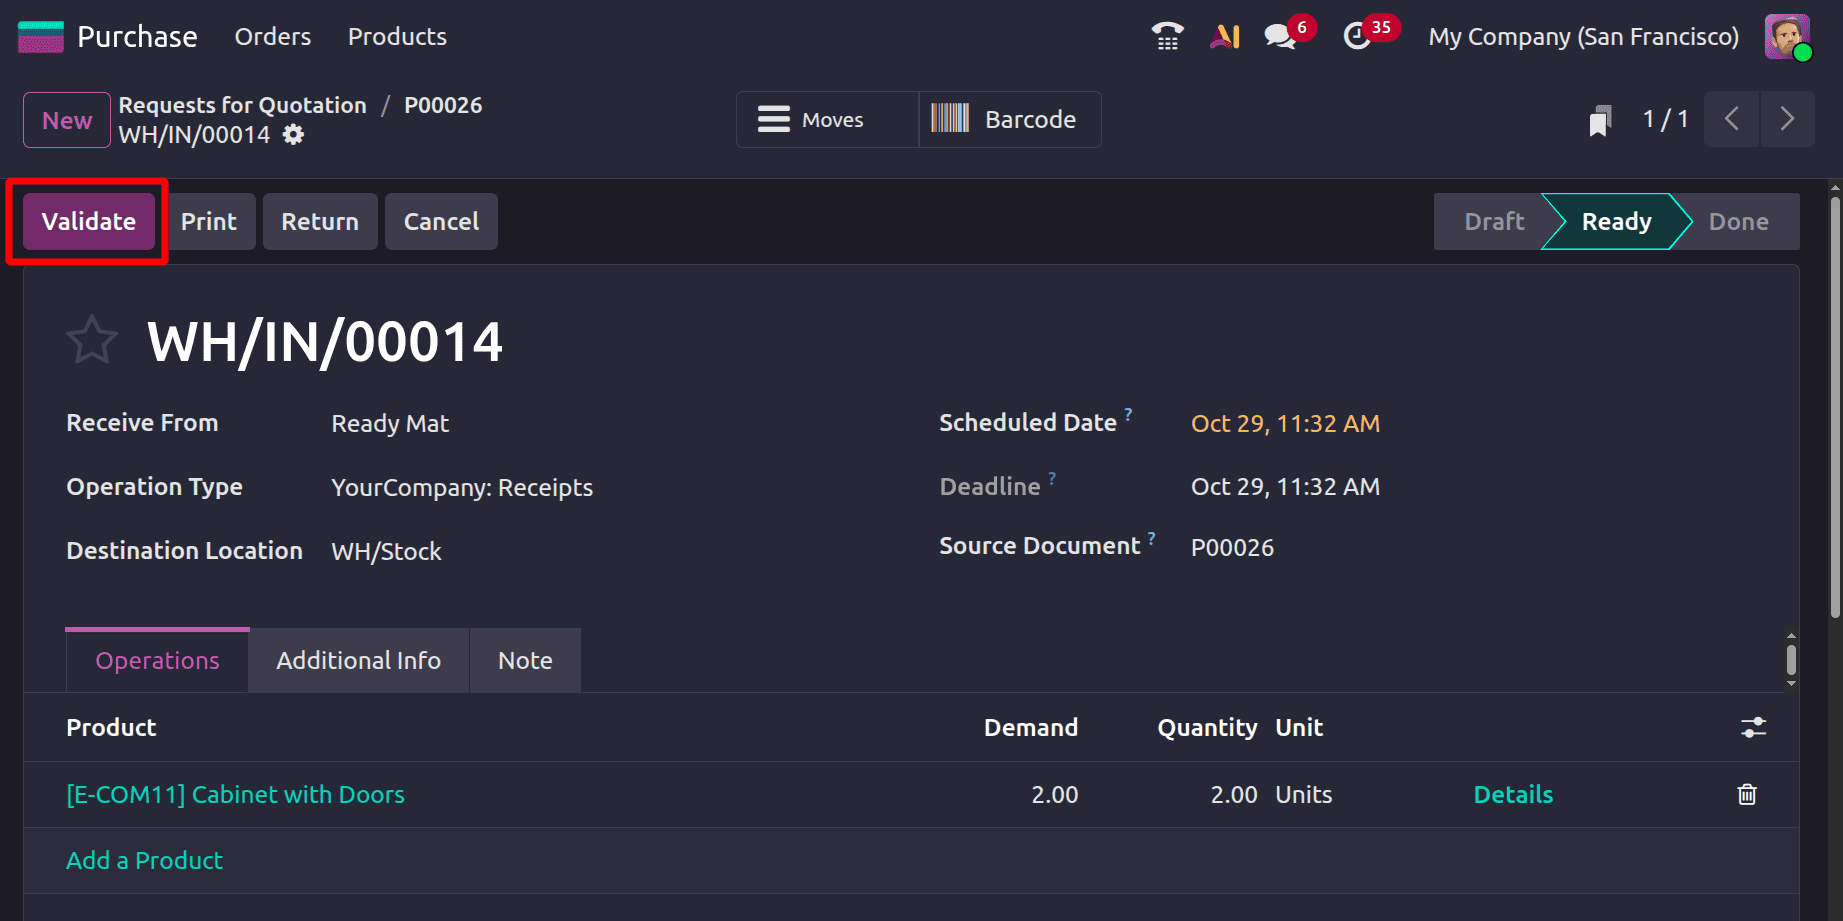Toggle the favorite star for WH/IN/00014
The image size is (1843, 921).
tap(92, 340)
